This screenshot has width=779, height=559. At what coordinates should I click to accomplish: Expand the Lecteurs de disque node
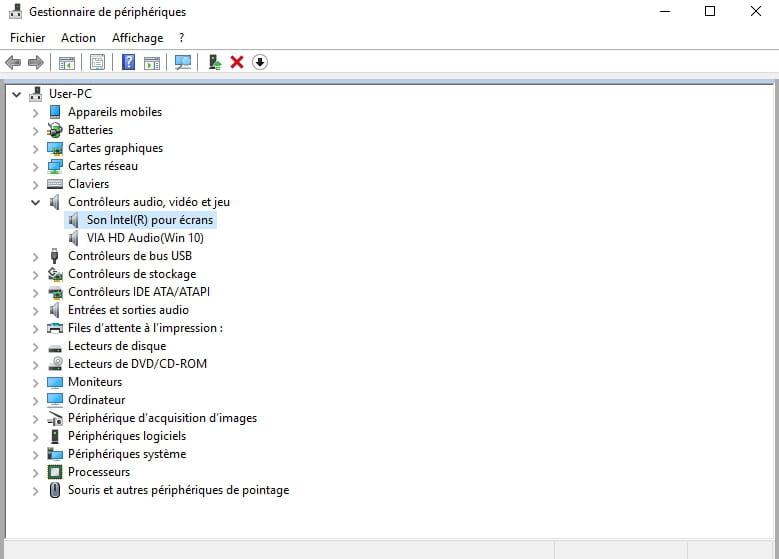click(x=36, y=347)
